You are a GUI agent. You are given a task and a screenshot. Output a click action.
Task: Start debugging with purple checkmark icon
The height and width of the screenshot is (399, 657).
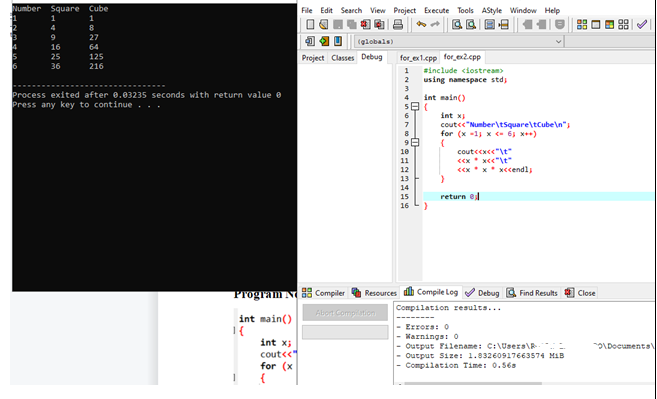(x=642, y=24)
